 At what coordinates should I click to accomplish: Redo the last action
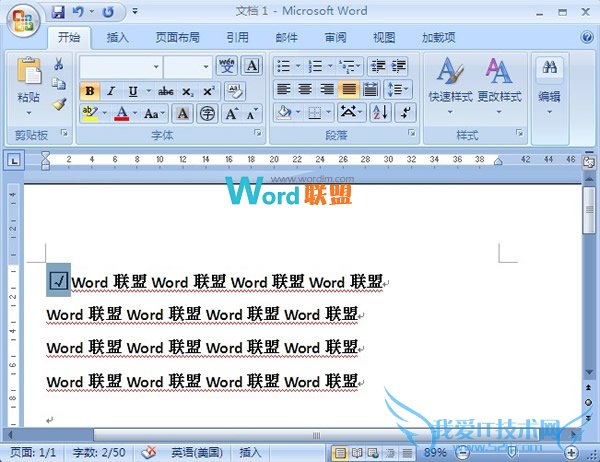click(108, 12)
